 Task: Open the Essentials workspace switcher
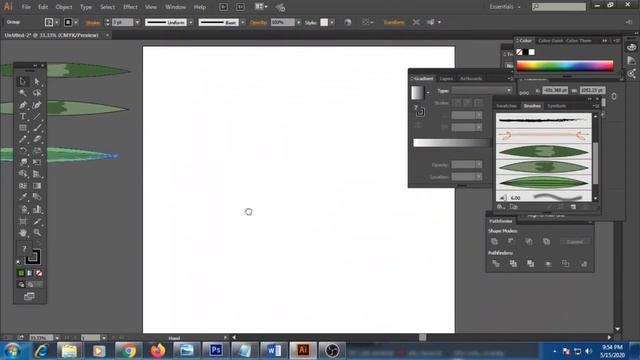505,7
